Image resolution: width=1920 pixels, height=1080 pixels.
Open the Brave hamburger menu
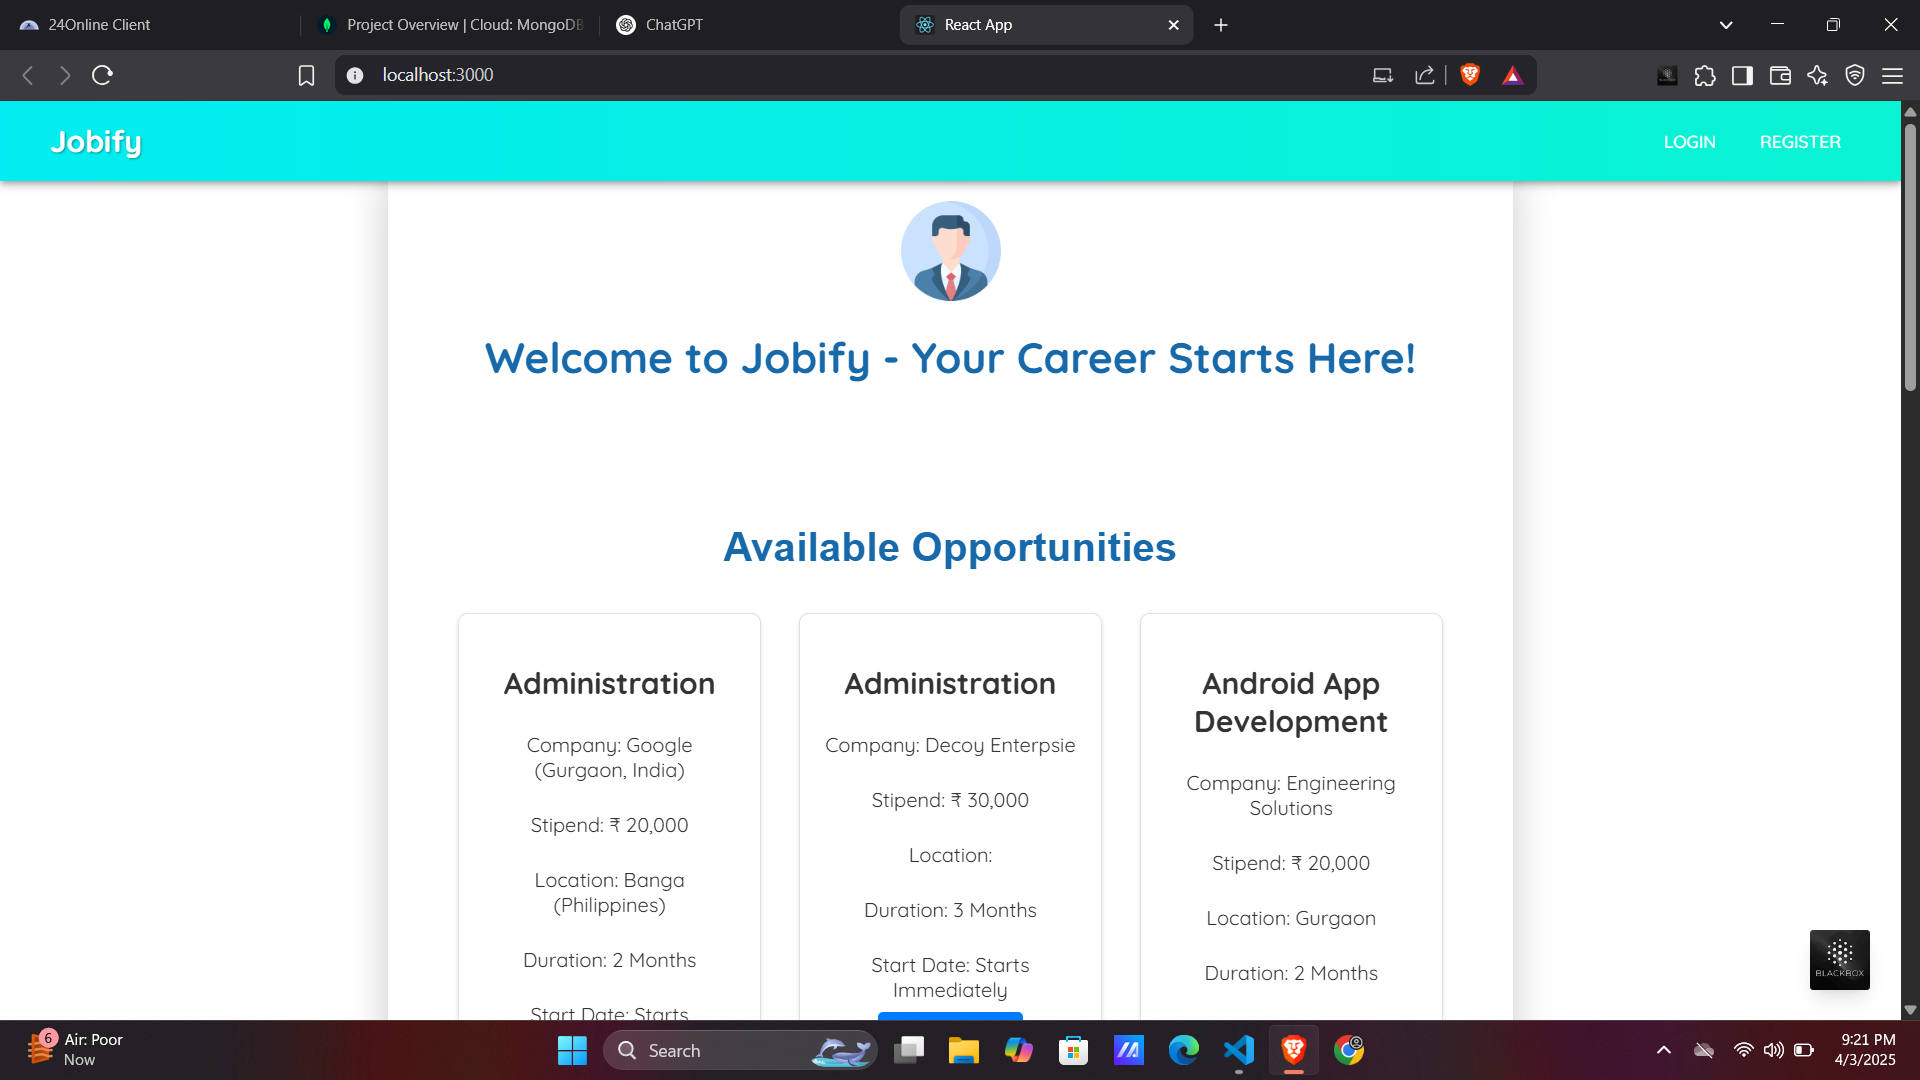1894,75
